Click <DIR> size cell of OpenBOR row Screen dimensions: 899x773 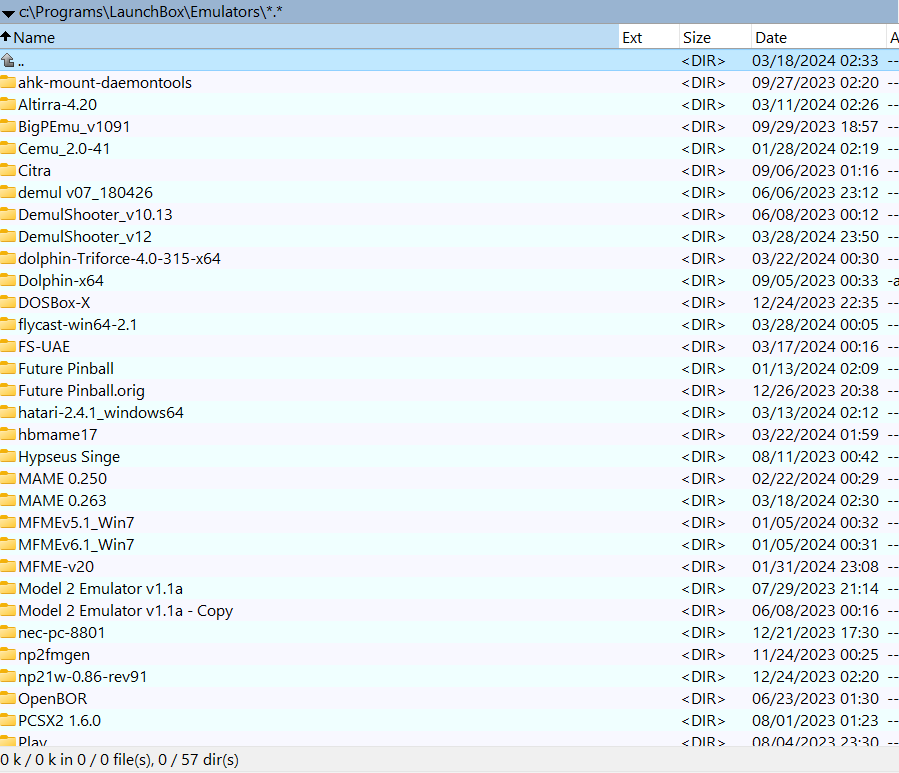coord(703,698)
